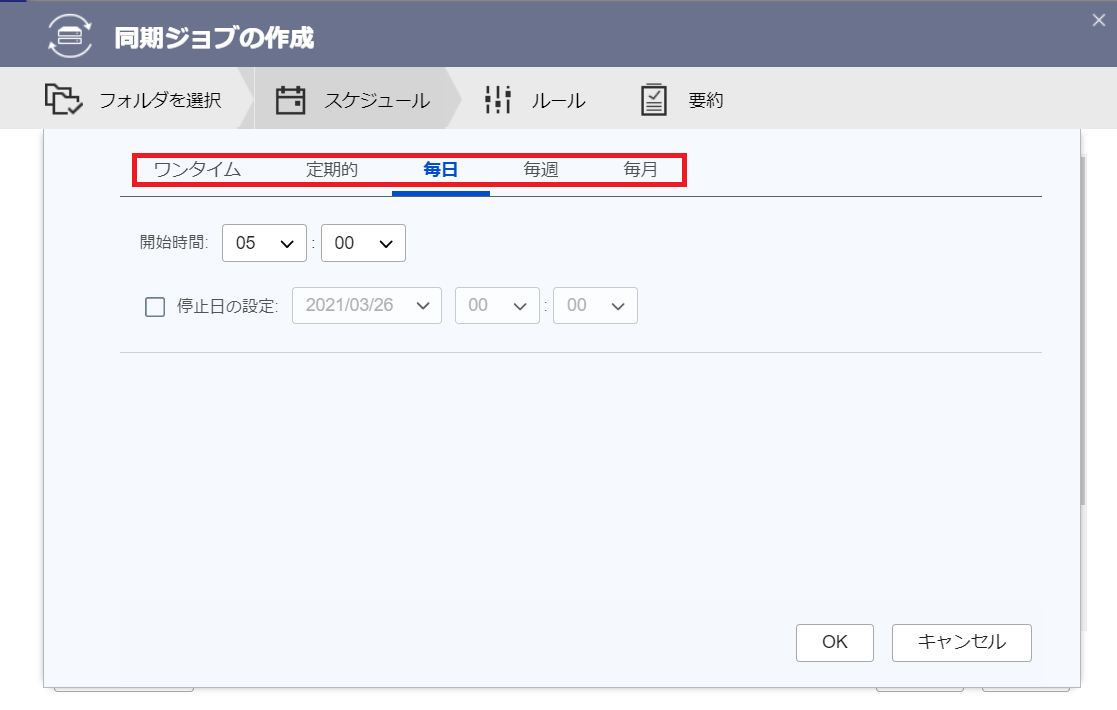The height and width of the screenshot is (710, 1117).
Task: Confirm with the OK button
Action: [835, 642]
